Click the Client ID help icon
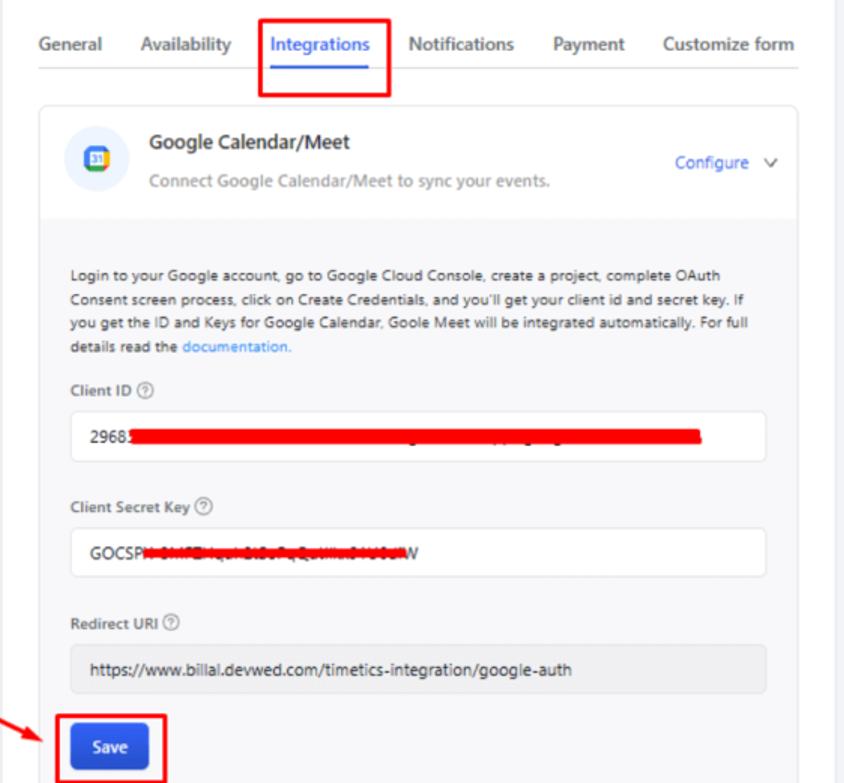844x783 pixels. [145, 390]
